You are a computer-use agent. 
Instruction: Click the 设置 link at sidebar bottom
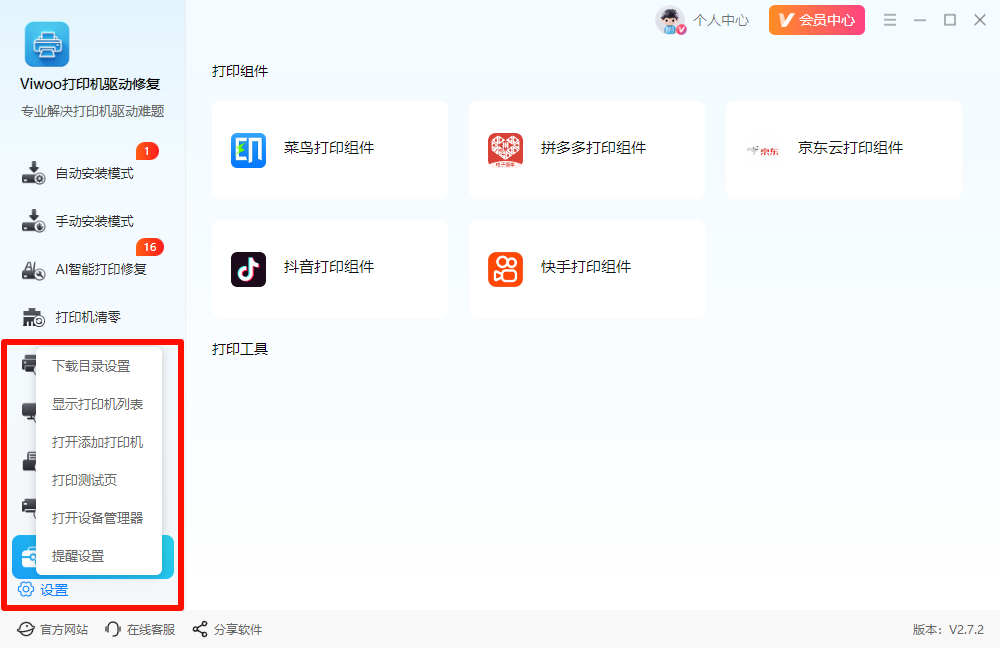click(54, 590)
